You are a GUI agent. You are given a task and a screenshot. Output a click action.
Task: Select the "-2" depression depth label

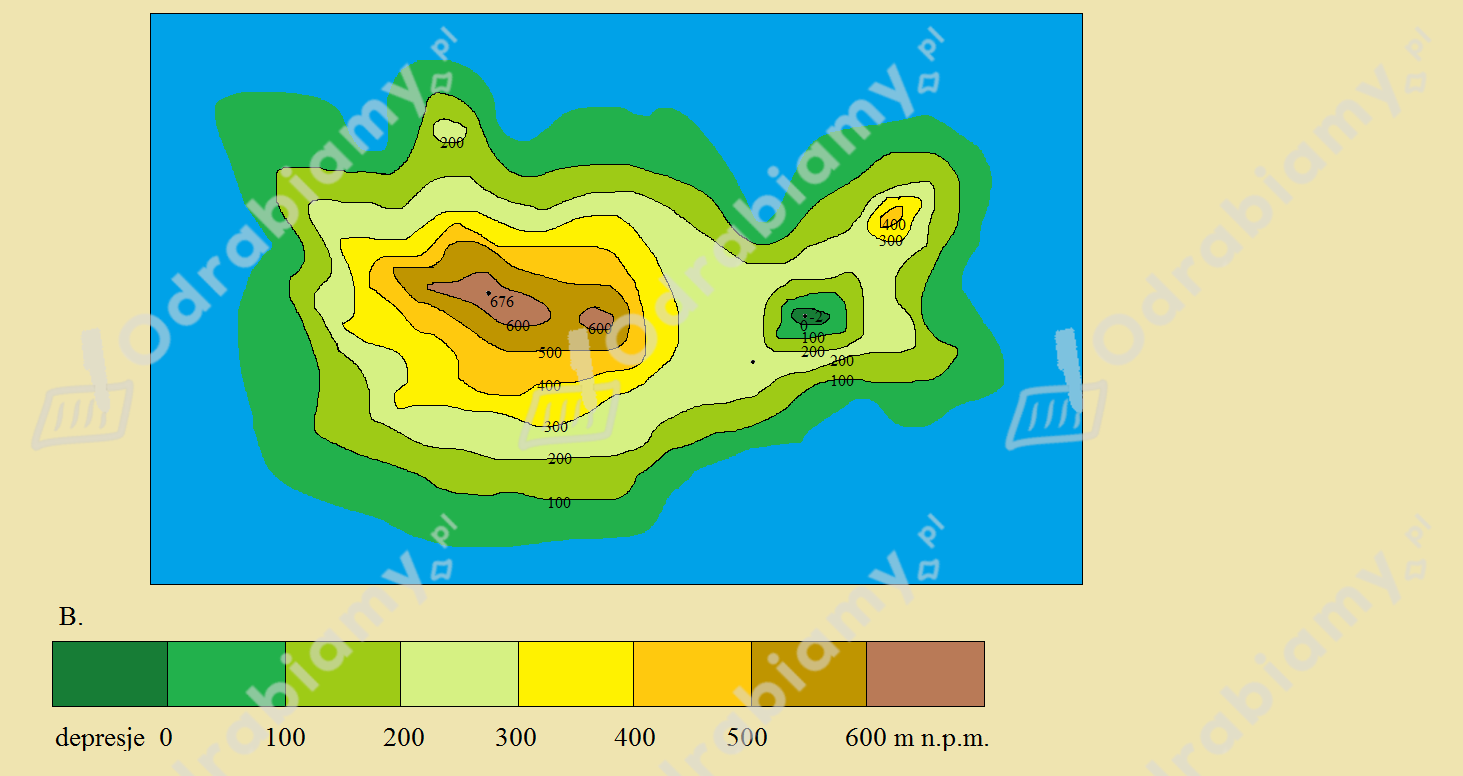click(815, 318)
